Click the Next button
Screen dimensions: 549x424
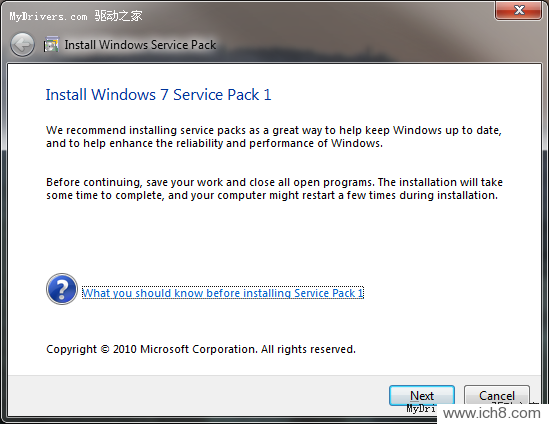422,396
